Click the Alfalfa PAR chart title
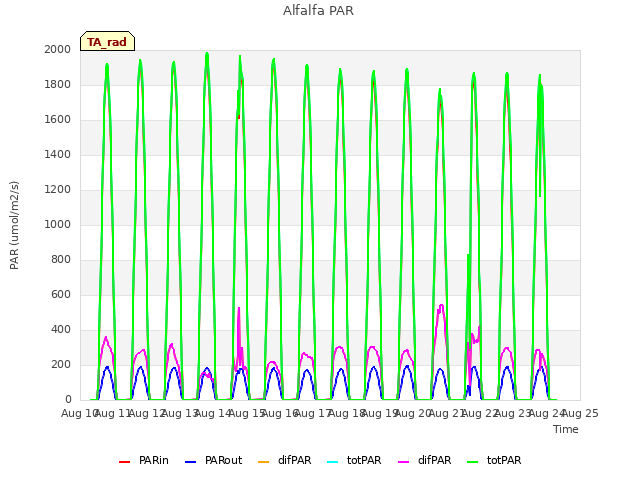This screenshot has height=480, width=640. tap(318, 11)
